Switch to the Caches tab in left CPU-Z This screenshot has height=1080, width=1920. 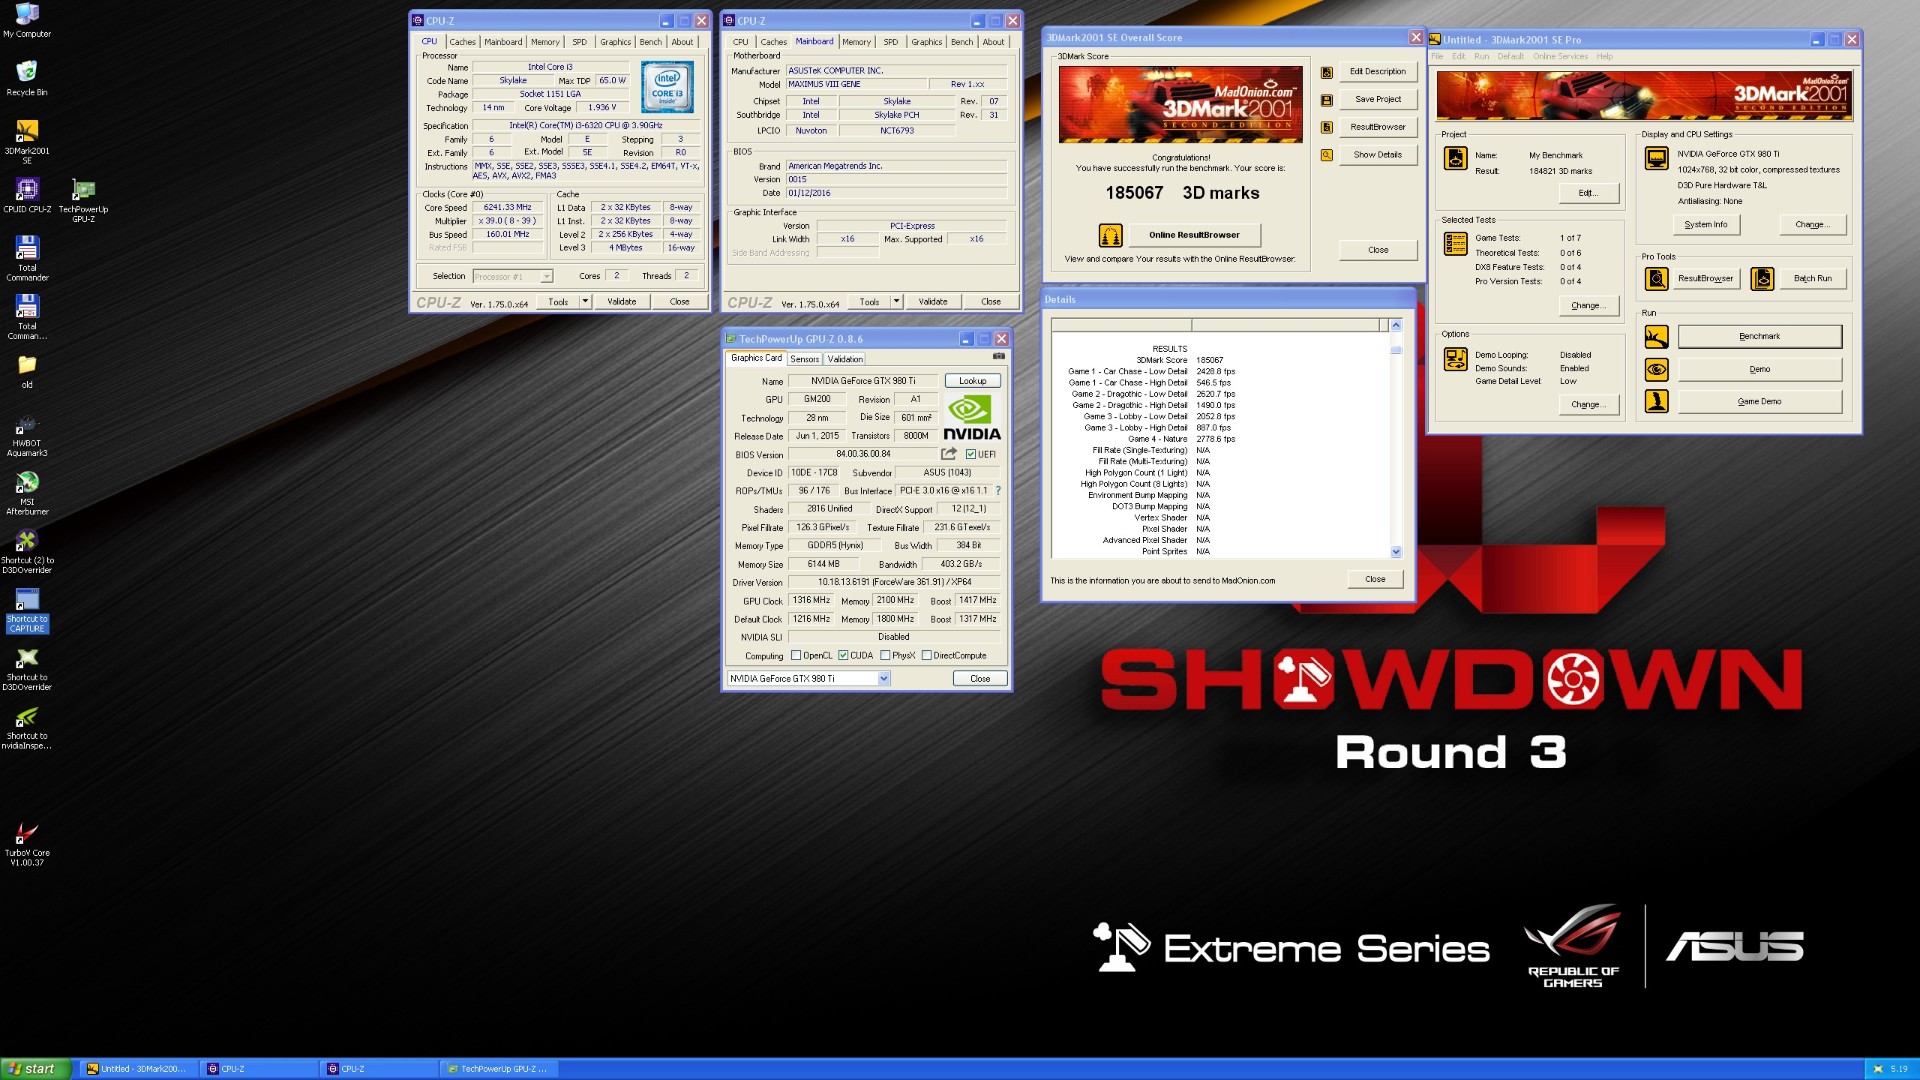[462, 42]
